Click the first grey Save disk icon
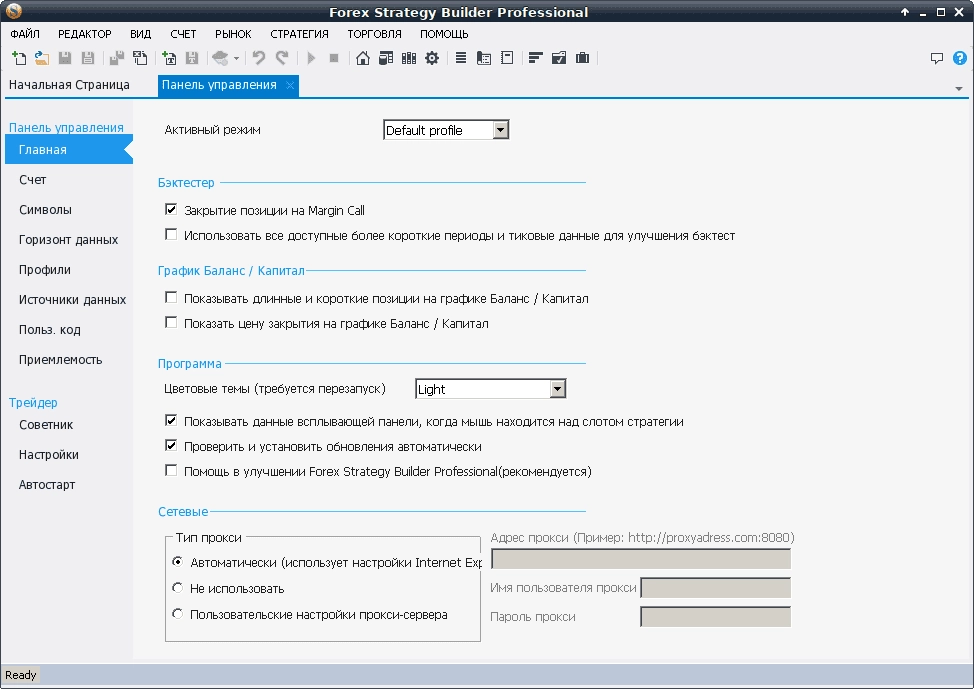This screenshot has width=974, height=689. pos(65,58)
